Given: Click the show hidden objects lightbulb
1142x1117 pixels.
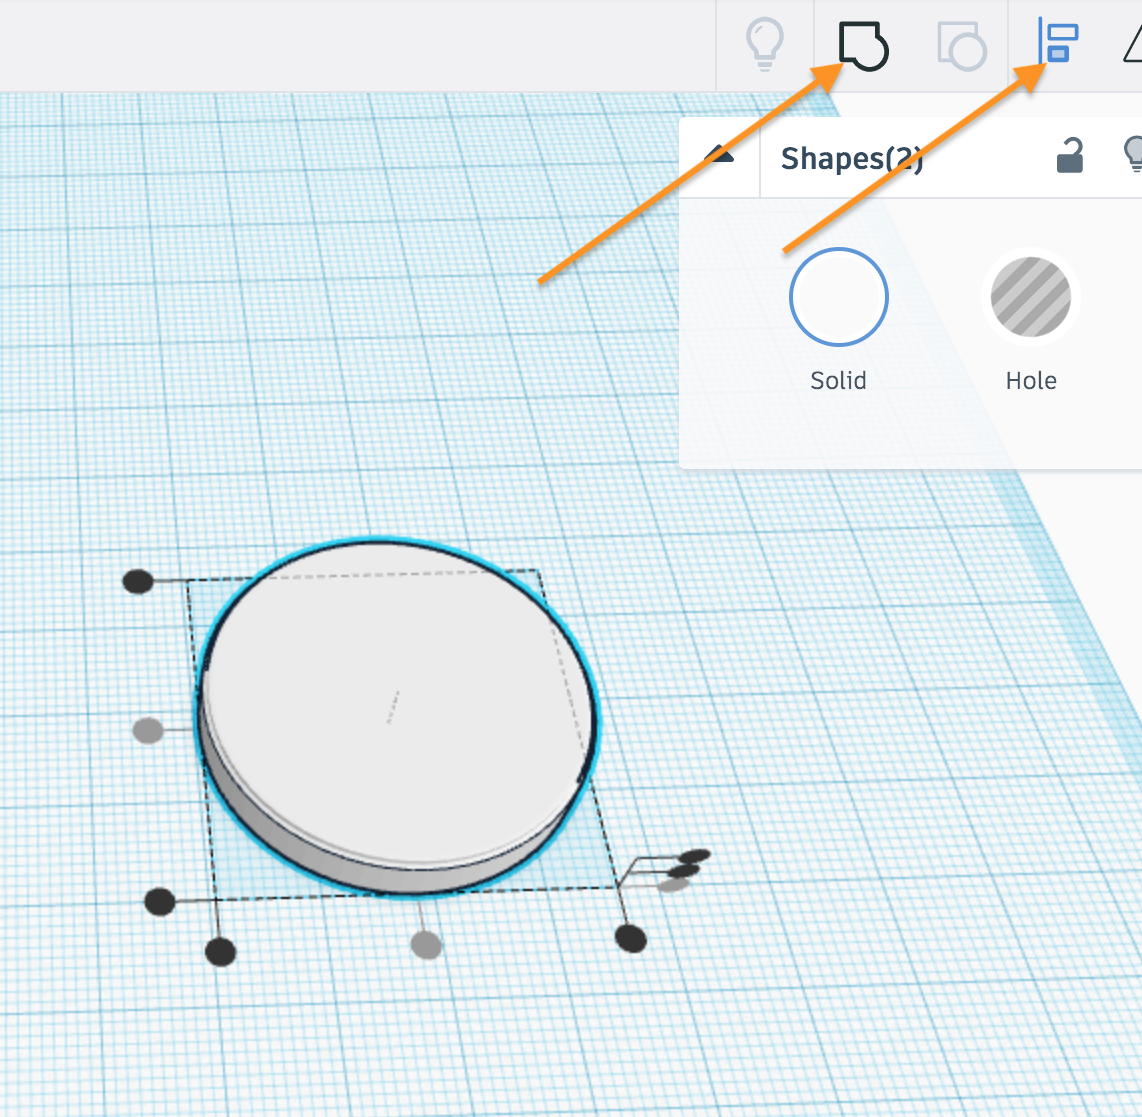Looking at the screenshot, I should point(765,45).
